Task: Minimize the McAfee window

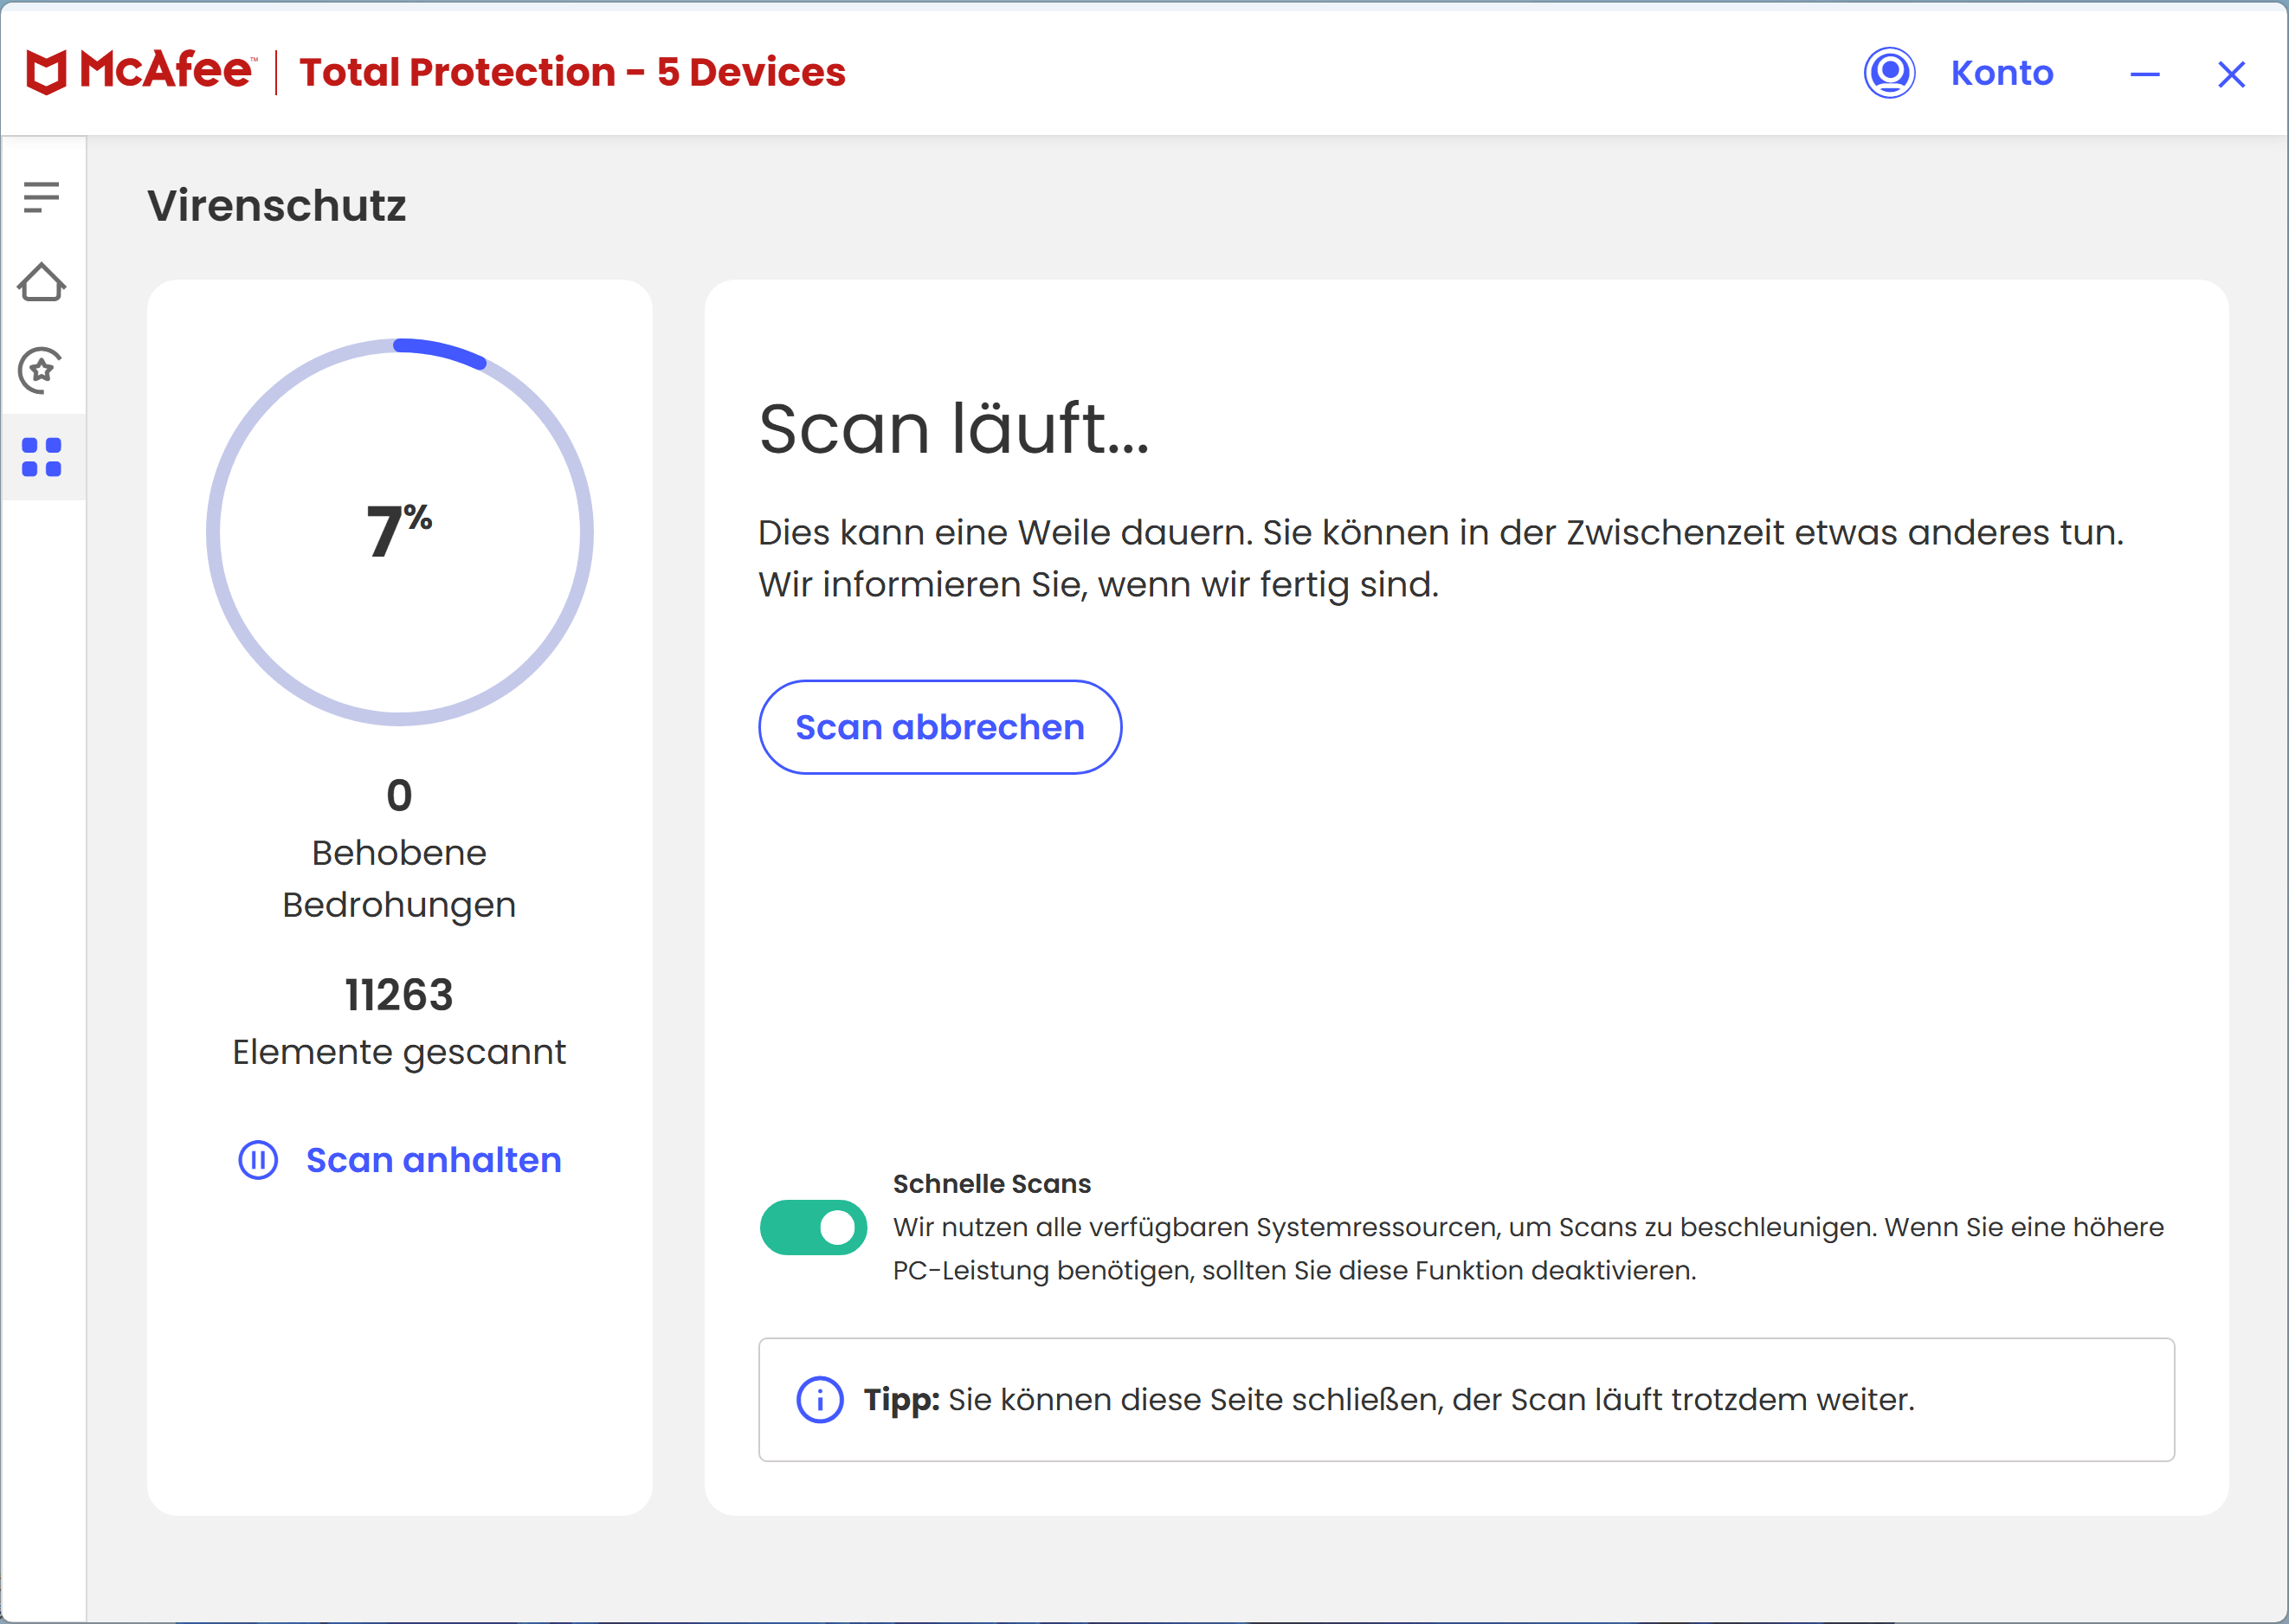Action: point(2144,74)
